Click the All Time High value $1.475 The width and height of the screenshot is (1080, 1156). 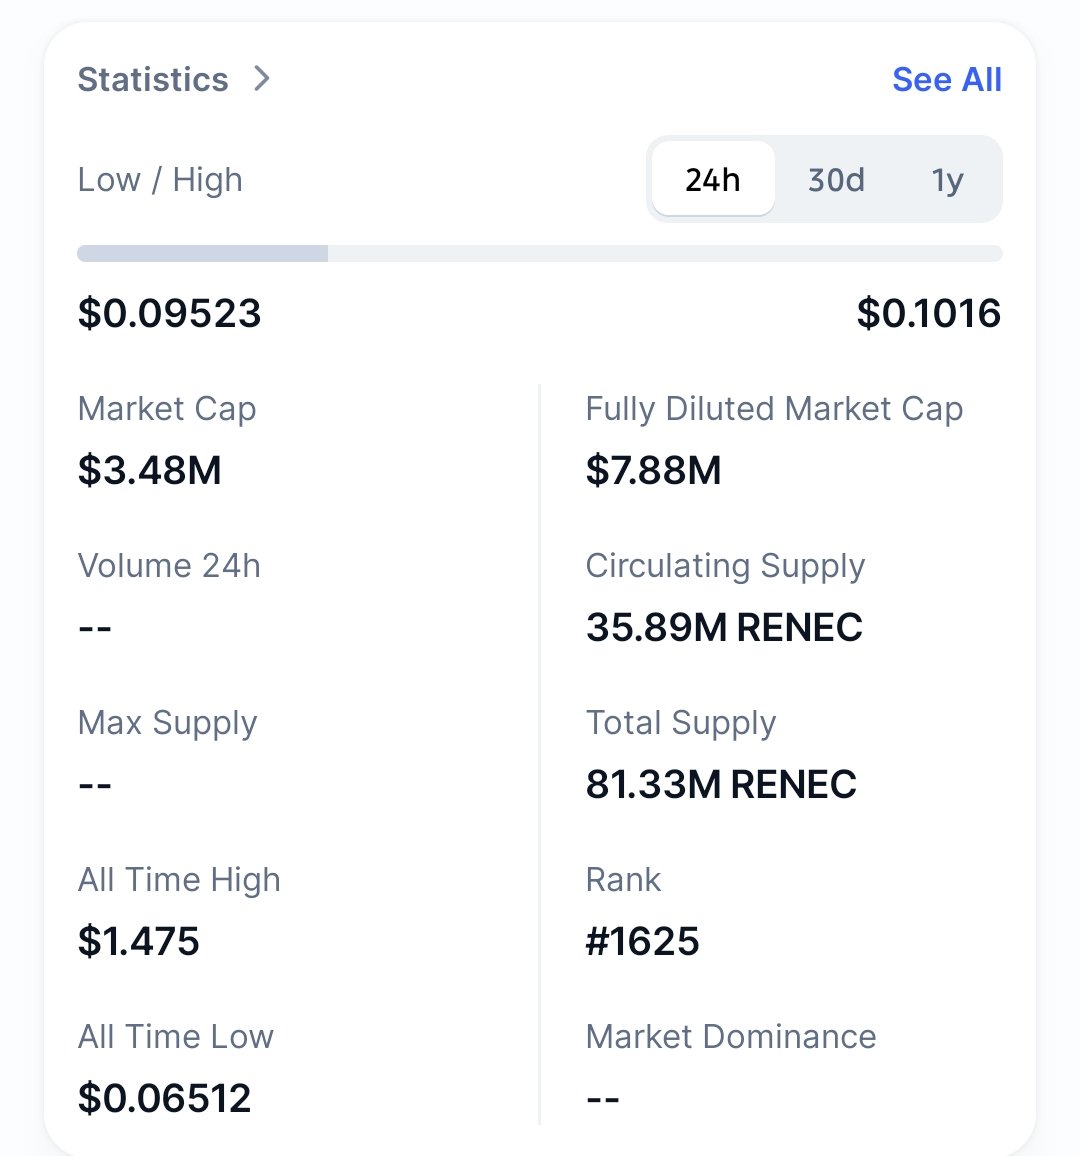tap(139, 941)
